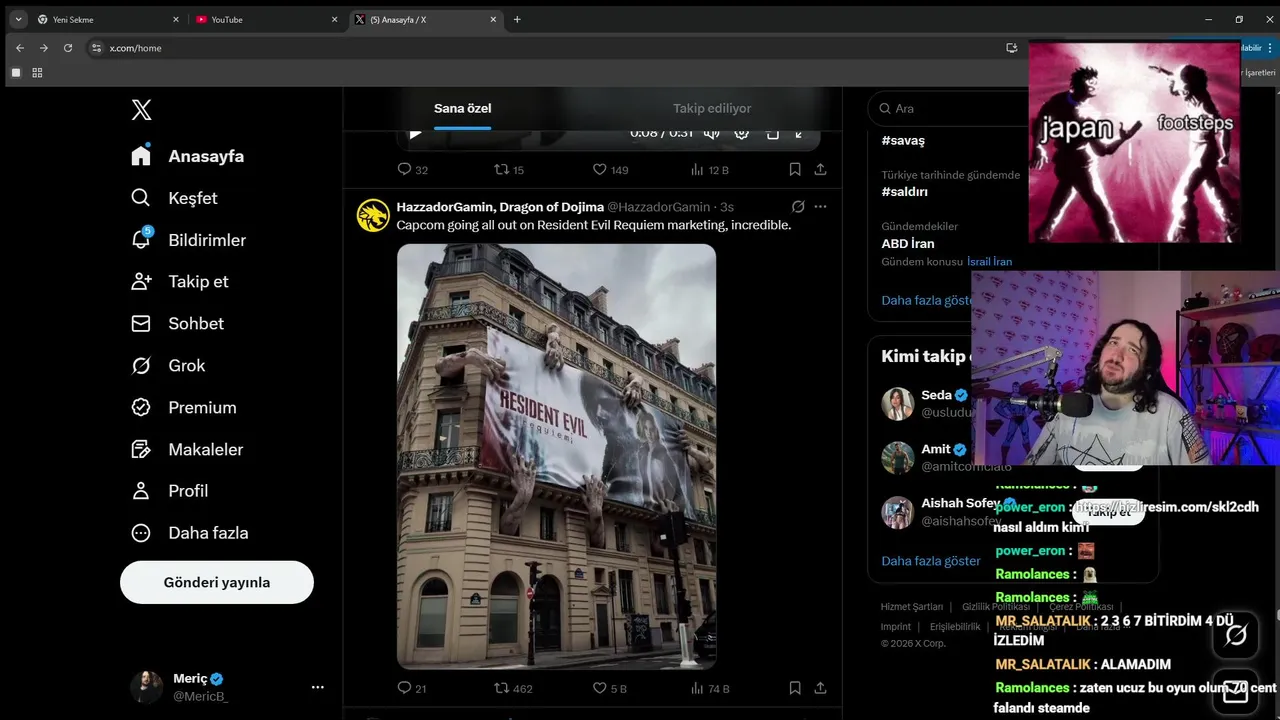
Task: Reply to the top post with 32 comments
Action: coord(413,170)
